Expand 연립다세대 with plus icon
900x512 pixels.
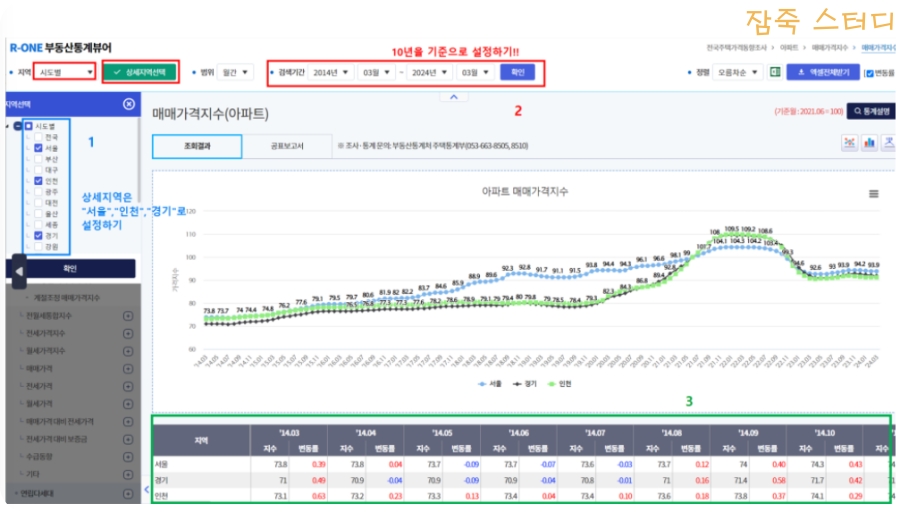(x=128, y=494)
